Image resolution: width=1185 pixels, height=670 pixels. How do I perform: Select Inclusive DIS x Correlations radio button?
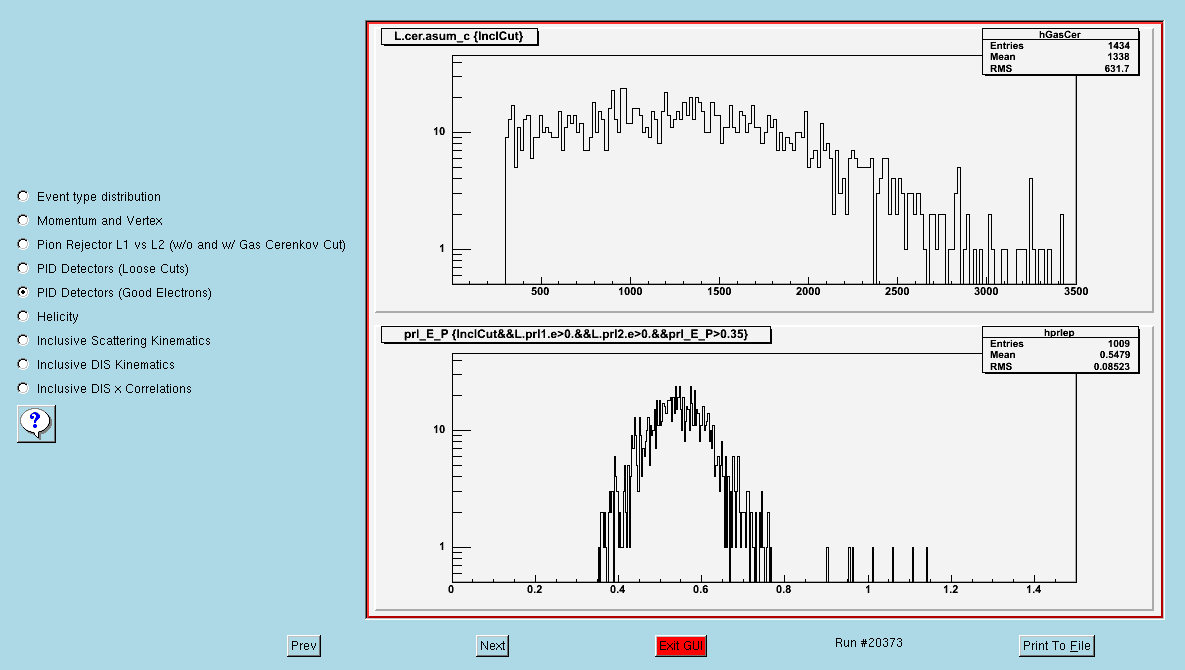point(23,388)
